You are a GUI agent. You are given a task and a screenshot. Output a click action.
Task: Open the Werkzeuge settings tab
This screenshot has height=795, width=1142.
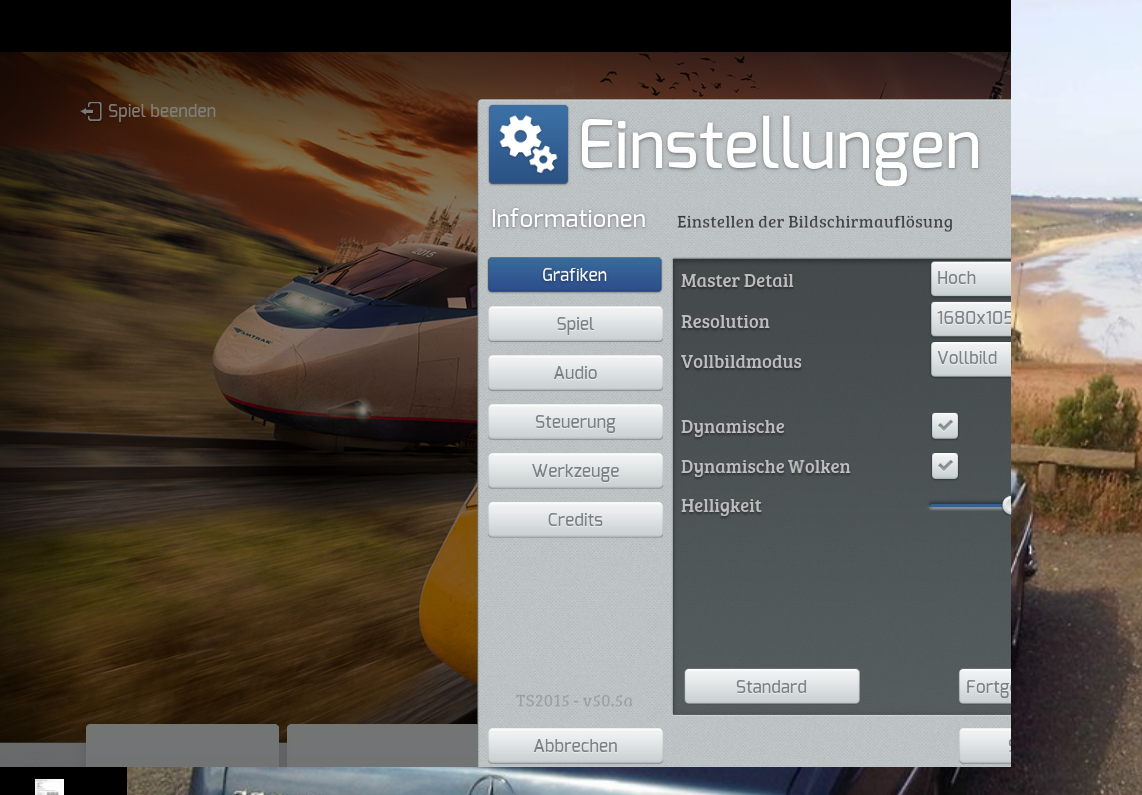(575, 470)
